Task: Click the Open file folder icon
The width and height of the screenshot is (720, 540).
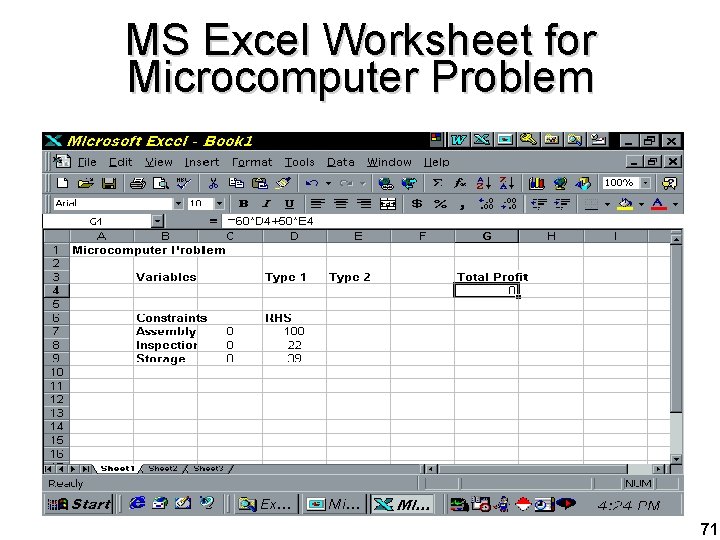Action: click(x=85, y=183)
